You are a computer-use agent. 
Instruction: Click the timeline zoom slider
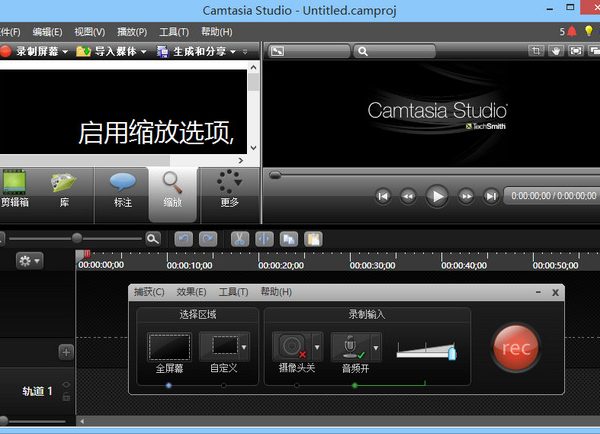point(77,238)
